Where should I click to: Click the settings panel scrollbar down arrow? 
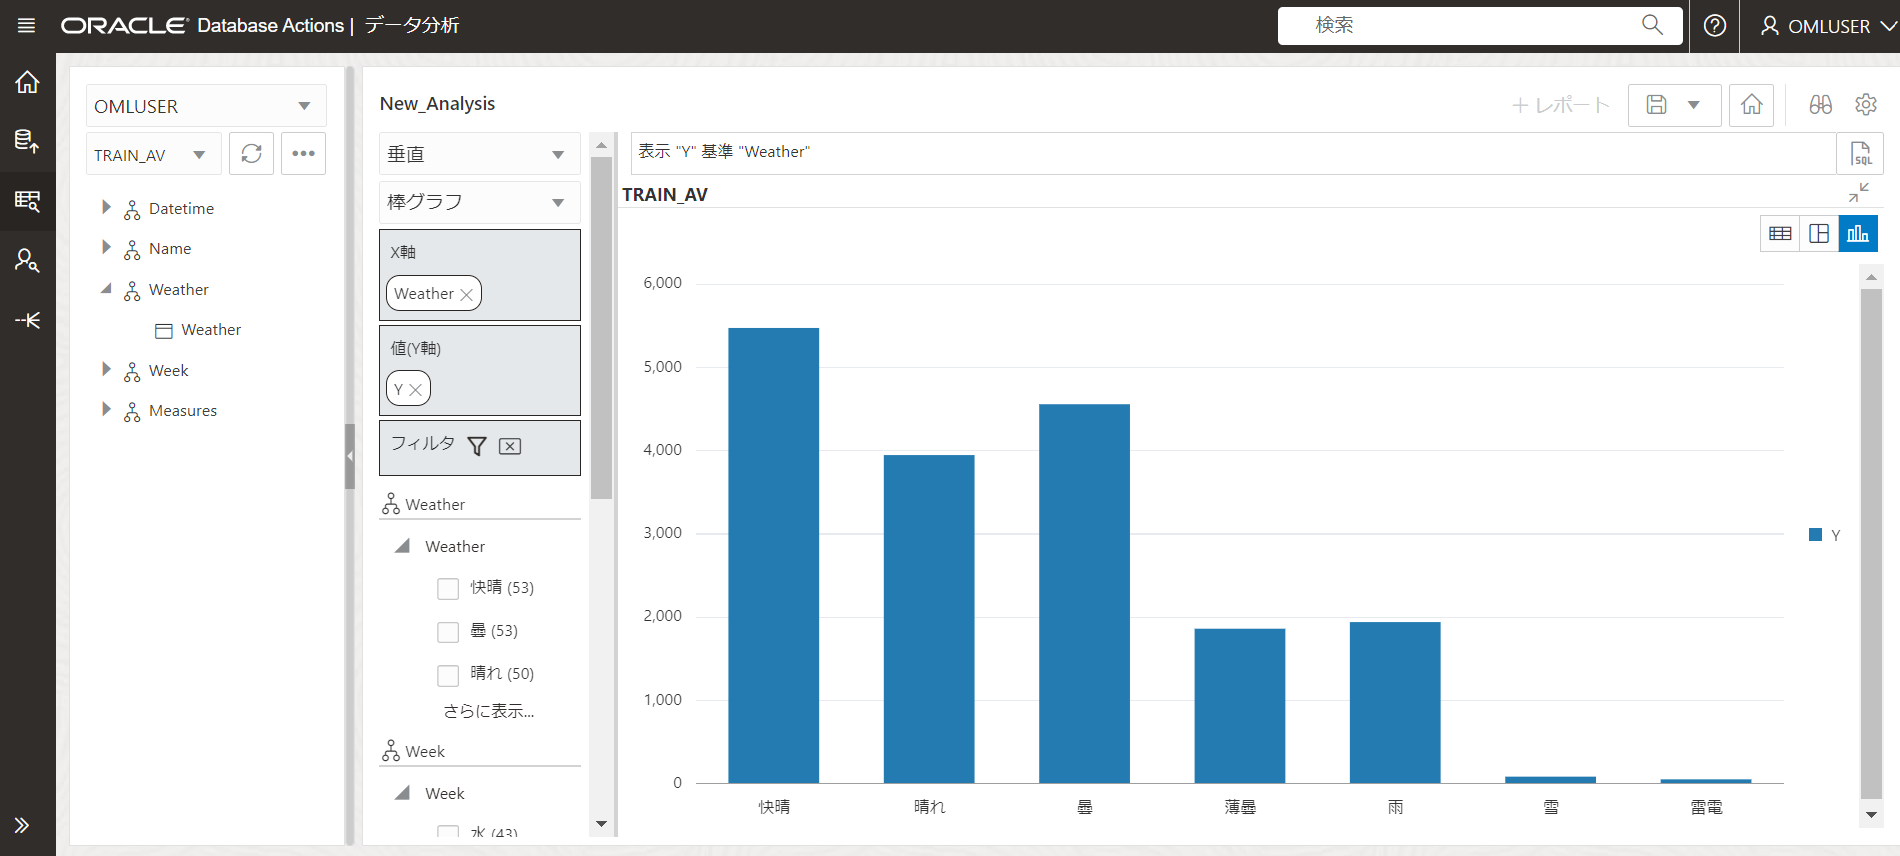[x=601, y=824]
